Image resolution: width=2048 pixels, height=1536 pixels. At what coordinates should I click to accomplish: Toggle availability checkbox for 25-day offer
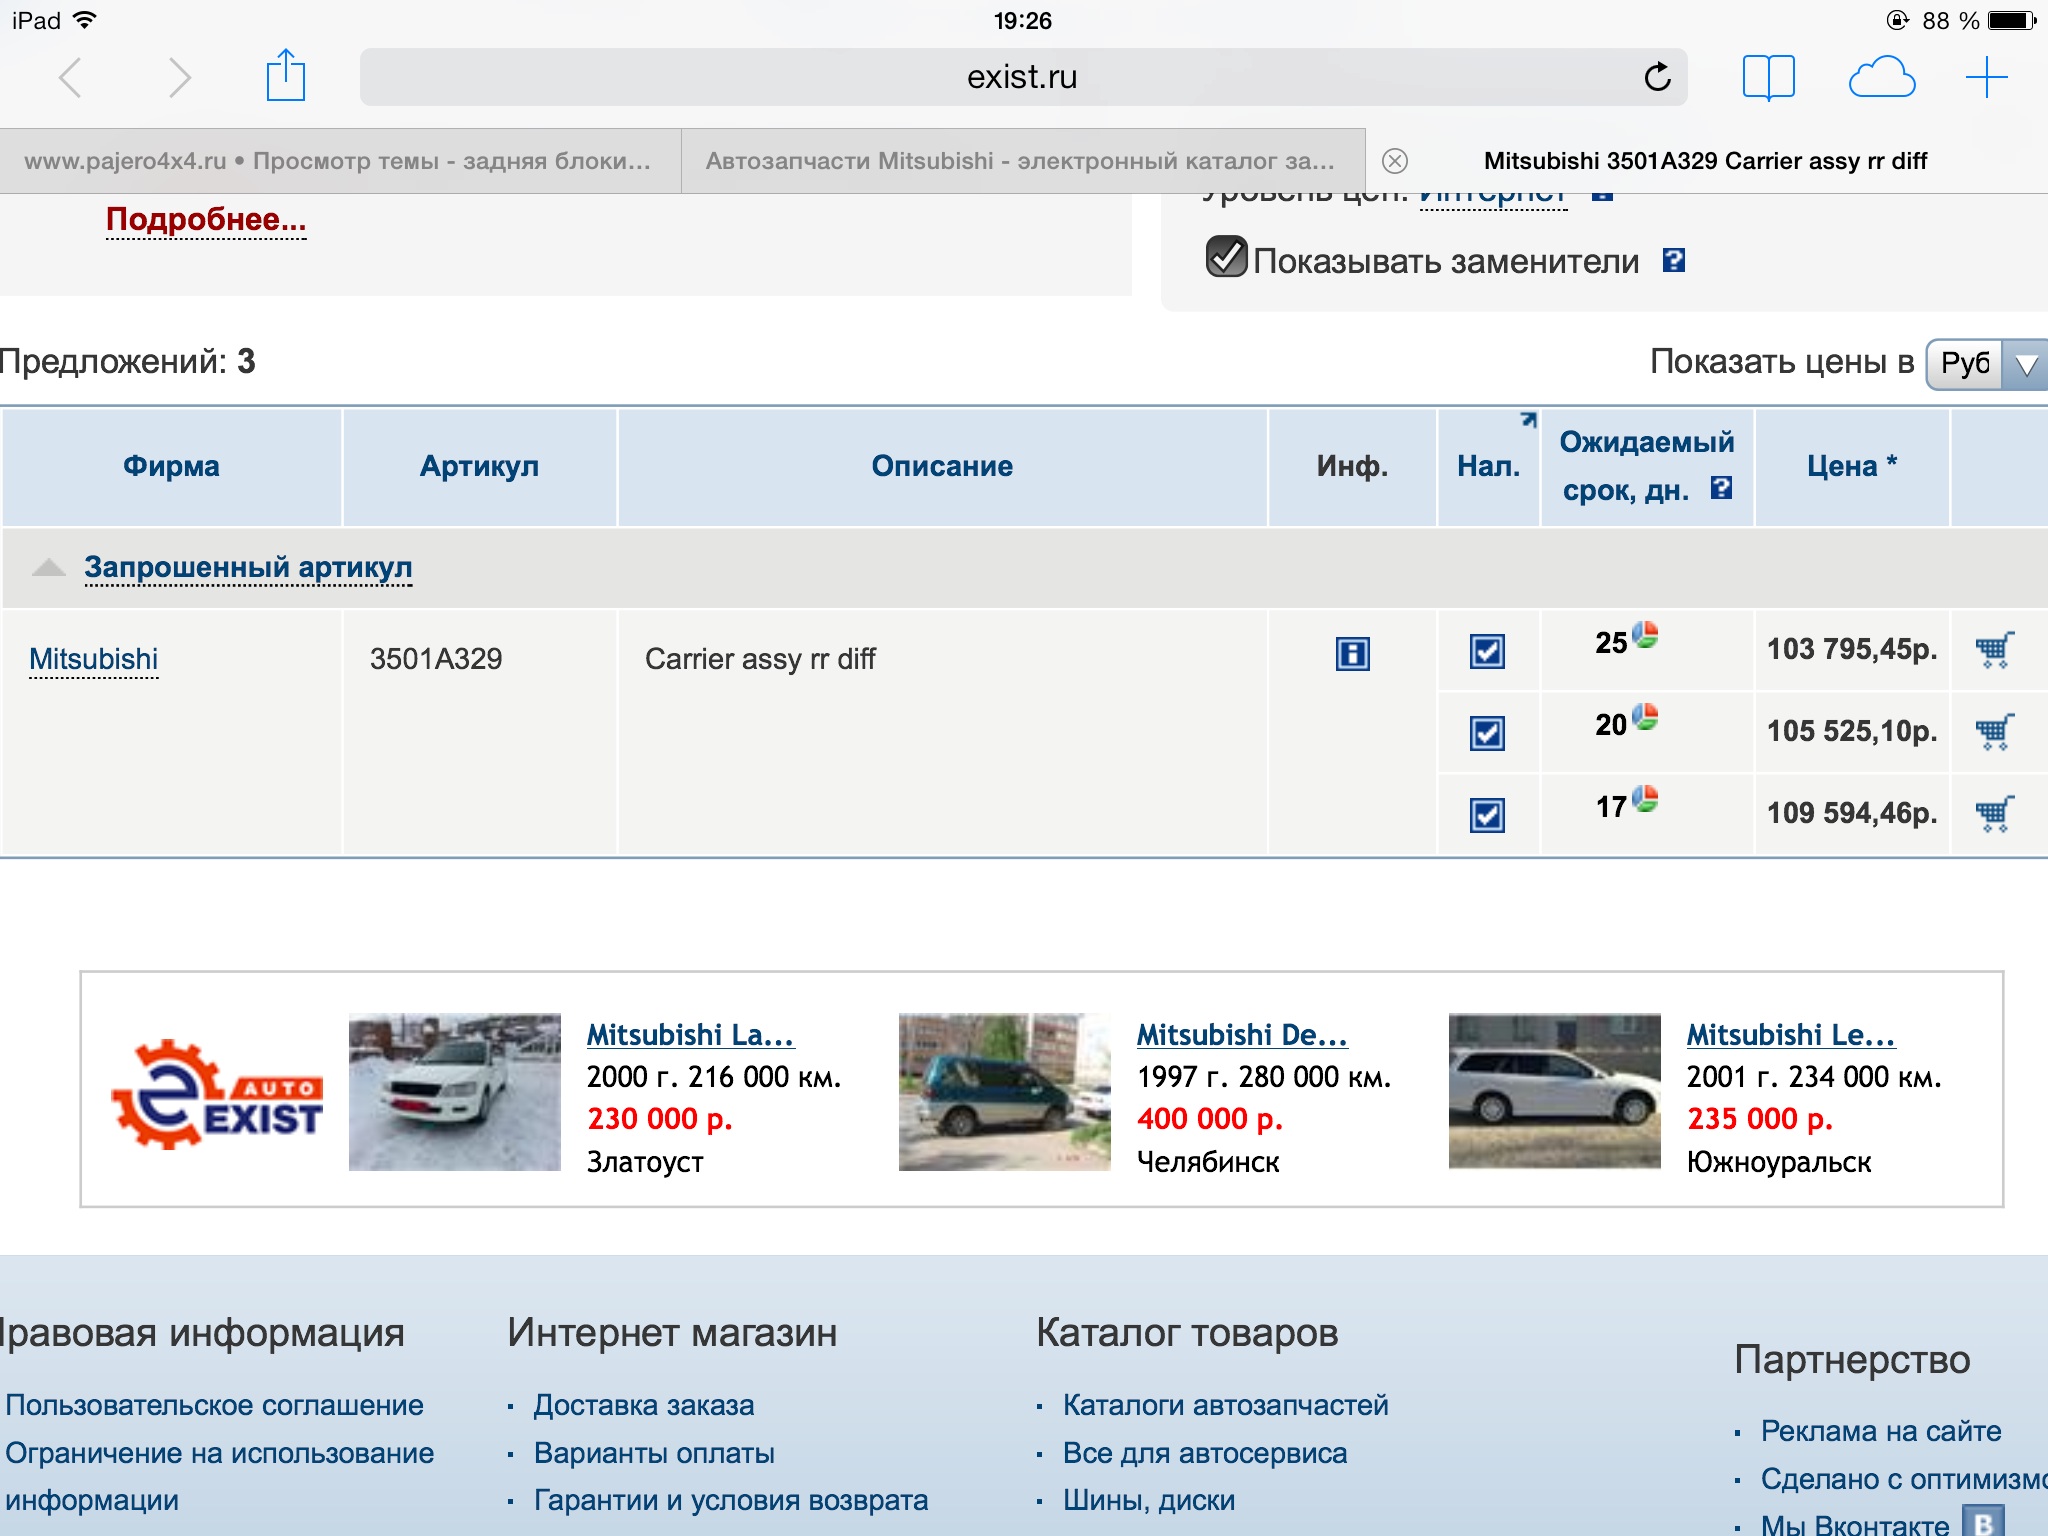click(1487, 652)
